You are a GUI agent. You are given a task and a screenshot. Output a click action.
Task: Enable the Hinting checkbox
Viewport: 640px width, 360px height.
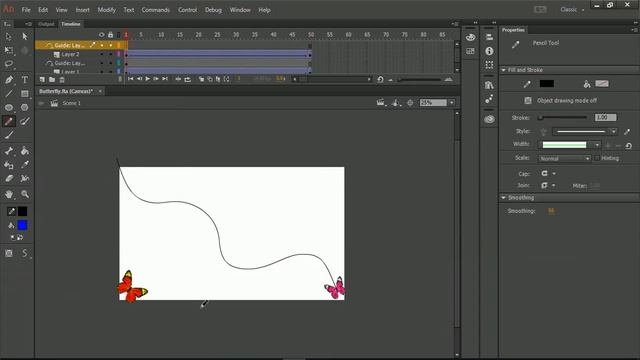click(597, 158)
